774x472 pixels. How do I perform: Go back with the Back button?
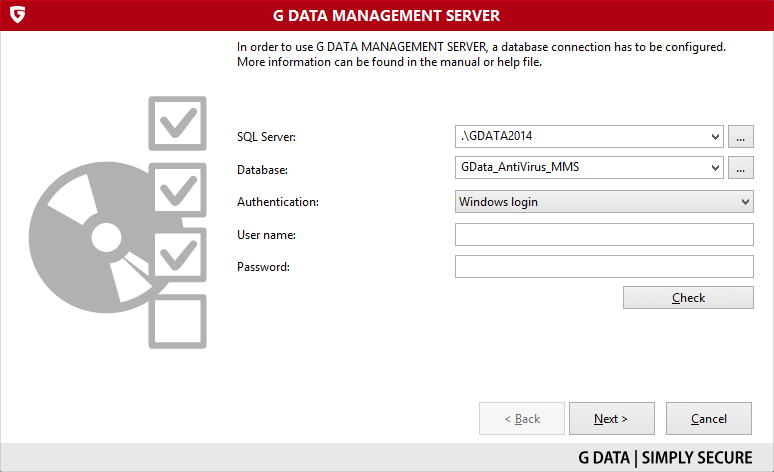coord(522,419)
